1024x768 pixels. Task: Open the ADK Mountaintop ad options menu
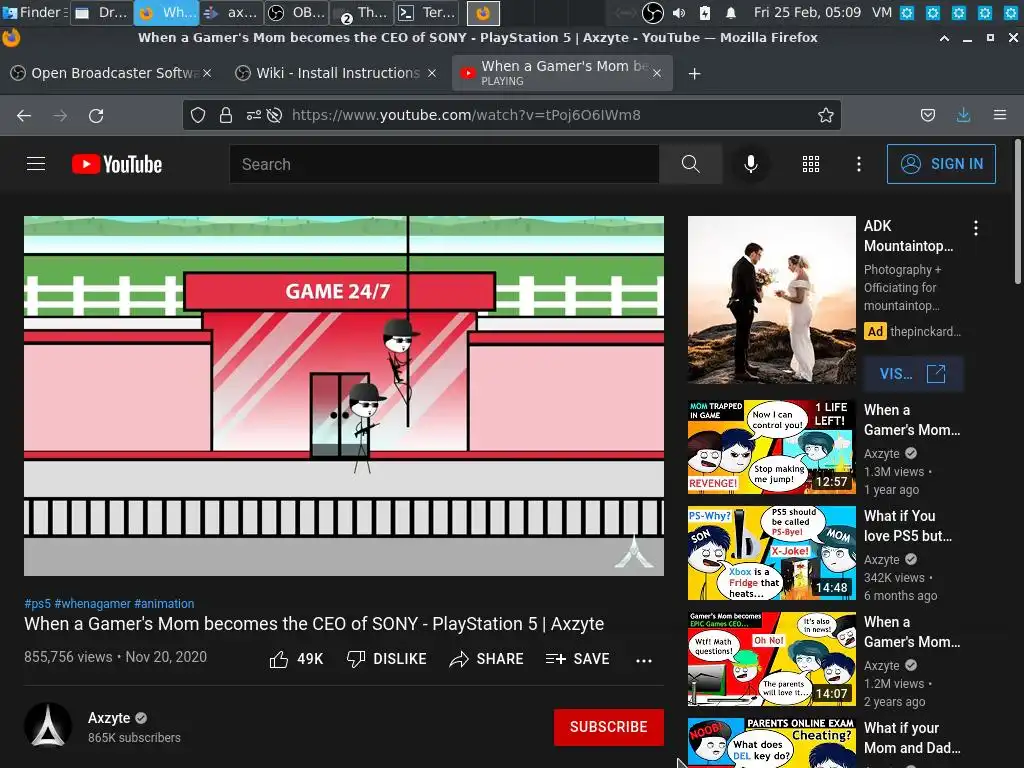pyautogui.click(x=976, y=228)
